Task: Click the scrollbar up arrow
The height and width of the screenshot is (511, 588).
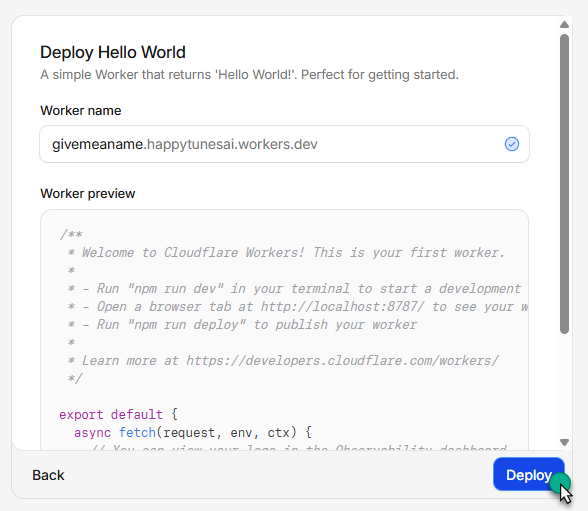Action: point(564,25)
